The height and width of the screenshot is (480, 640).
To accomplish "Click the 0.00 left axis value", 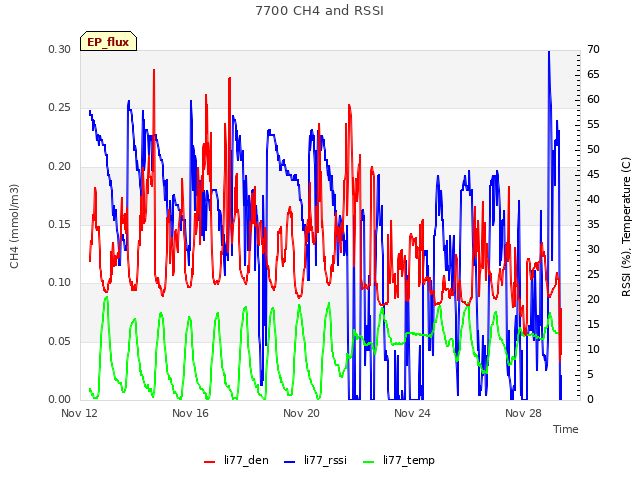I will pos(60,399).
